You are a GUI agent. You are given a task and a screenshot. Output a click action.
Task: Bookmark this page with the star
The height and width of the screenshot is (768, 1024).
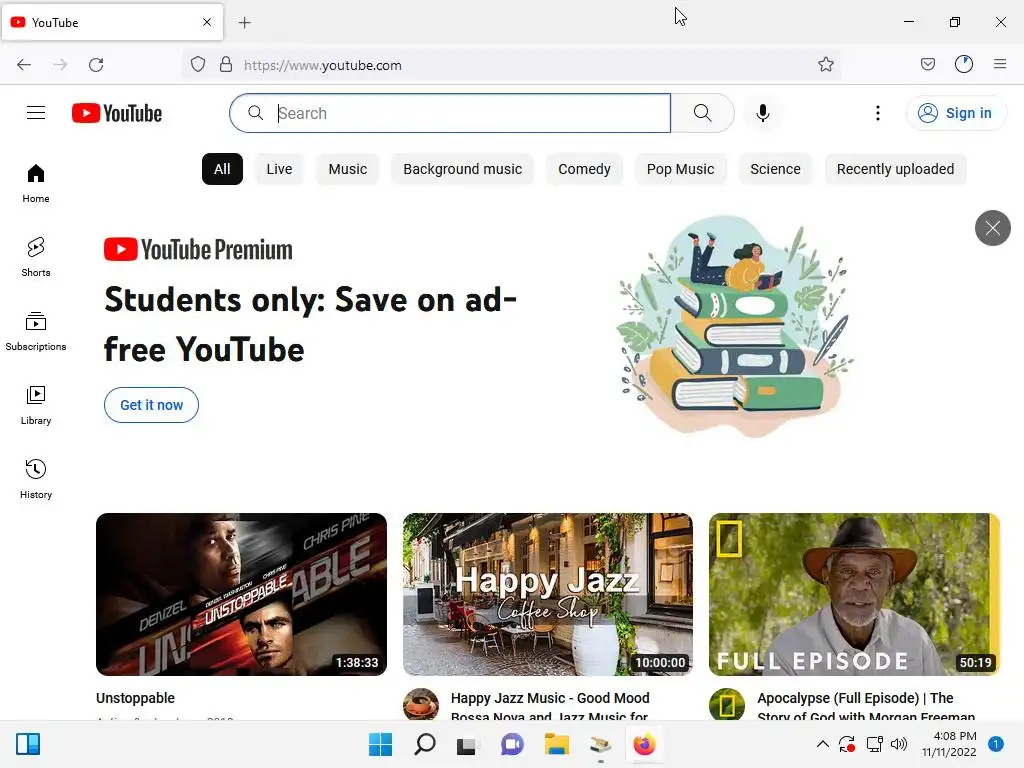point(825,64)
